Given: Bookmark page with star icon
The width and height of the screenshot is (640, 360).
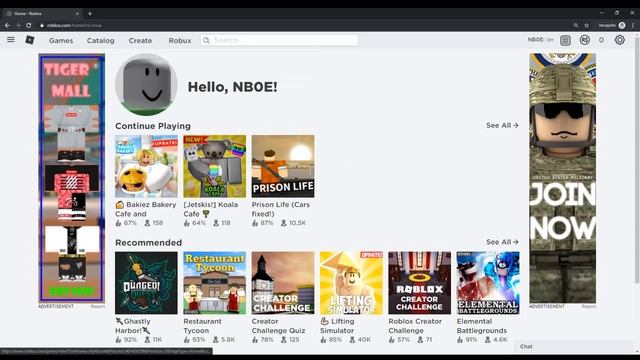Looking at the screenshot, I should [x=587, y=25].
